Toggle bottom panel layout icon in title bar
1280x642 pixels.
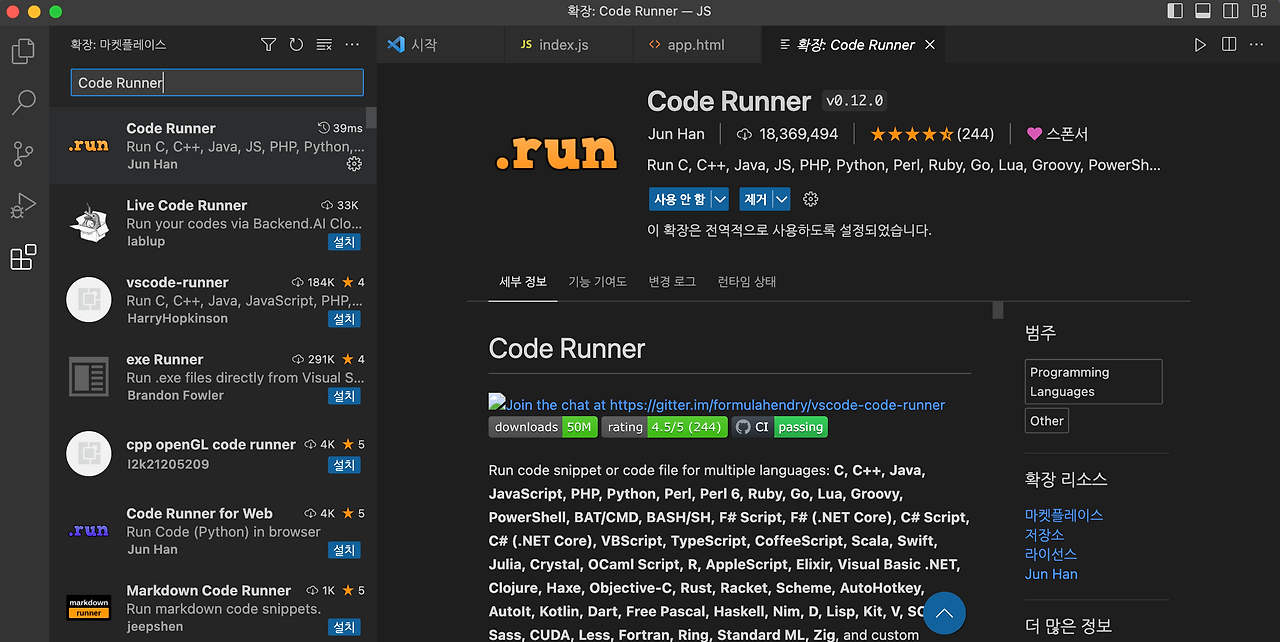(x=1203, y=11)
